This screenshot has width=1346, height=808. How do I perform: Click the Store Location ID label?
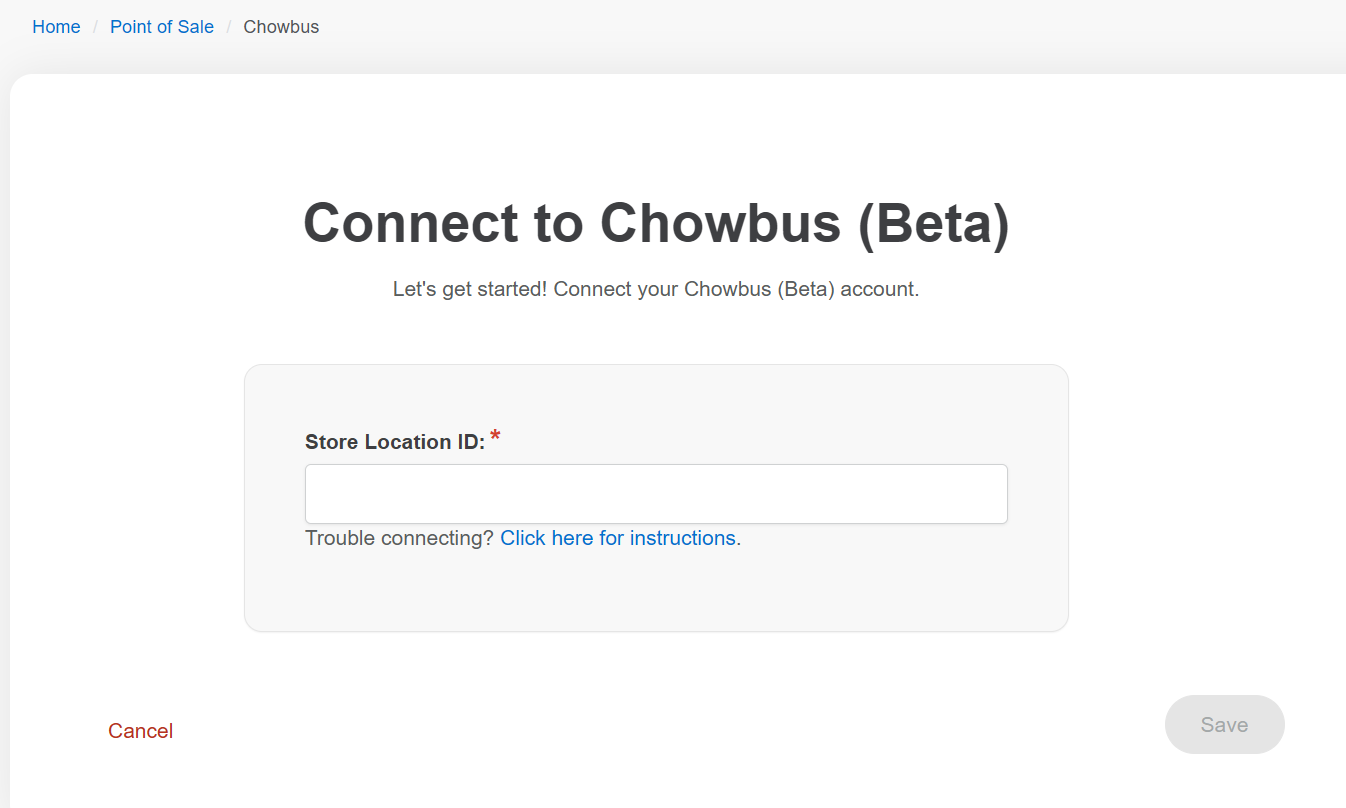click(x=395, y=442)
